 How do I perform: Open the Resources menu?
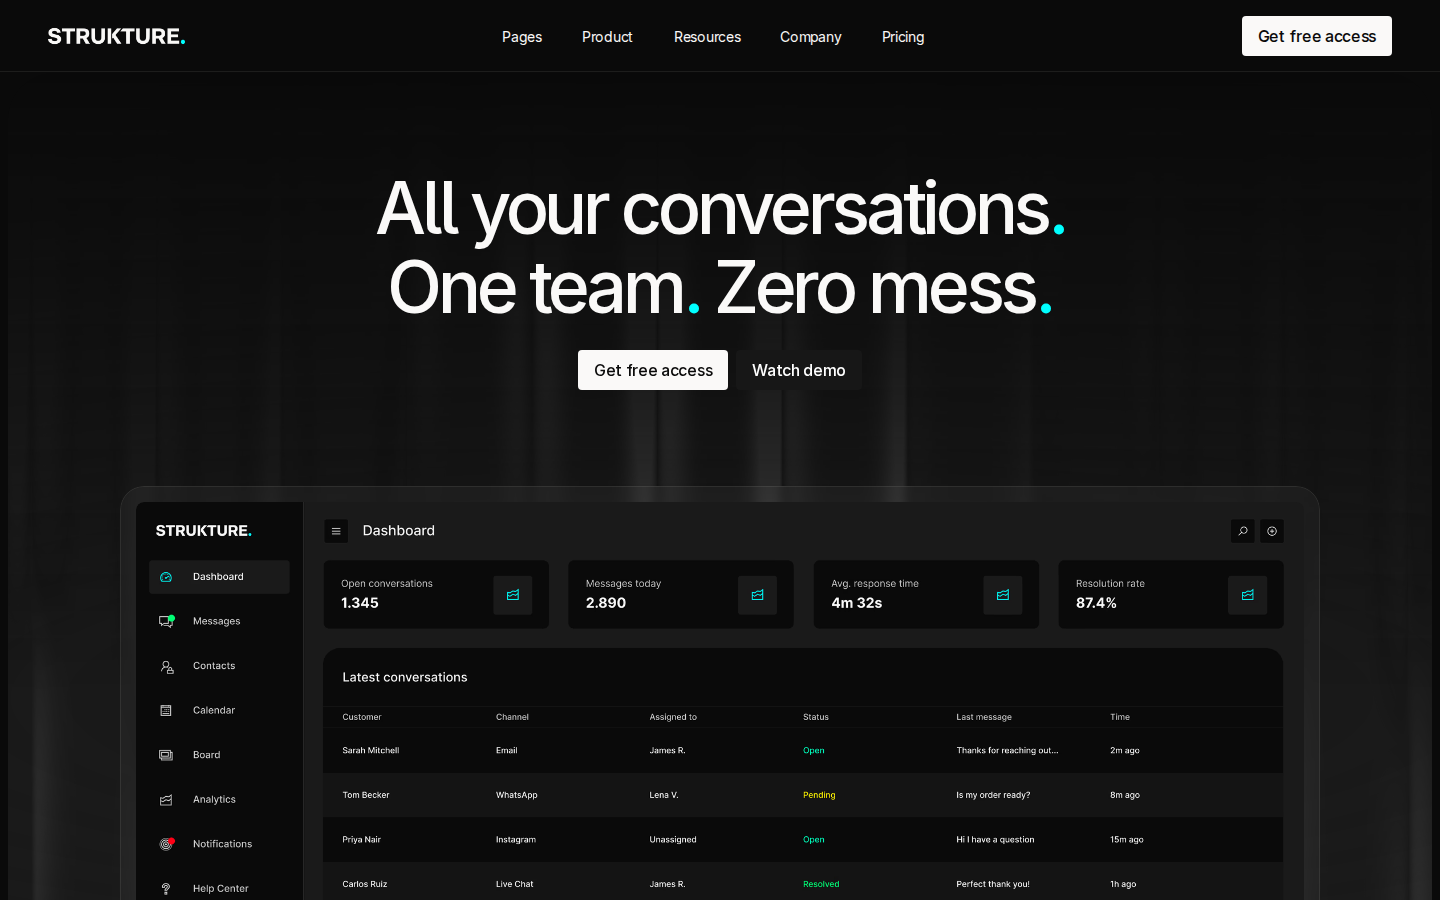[x=707, y=37]
